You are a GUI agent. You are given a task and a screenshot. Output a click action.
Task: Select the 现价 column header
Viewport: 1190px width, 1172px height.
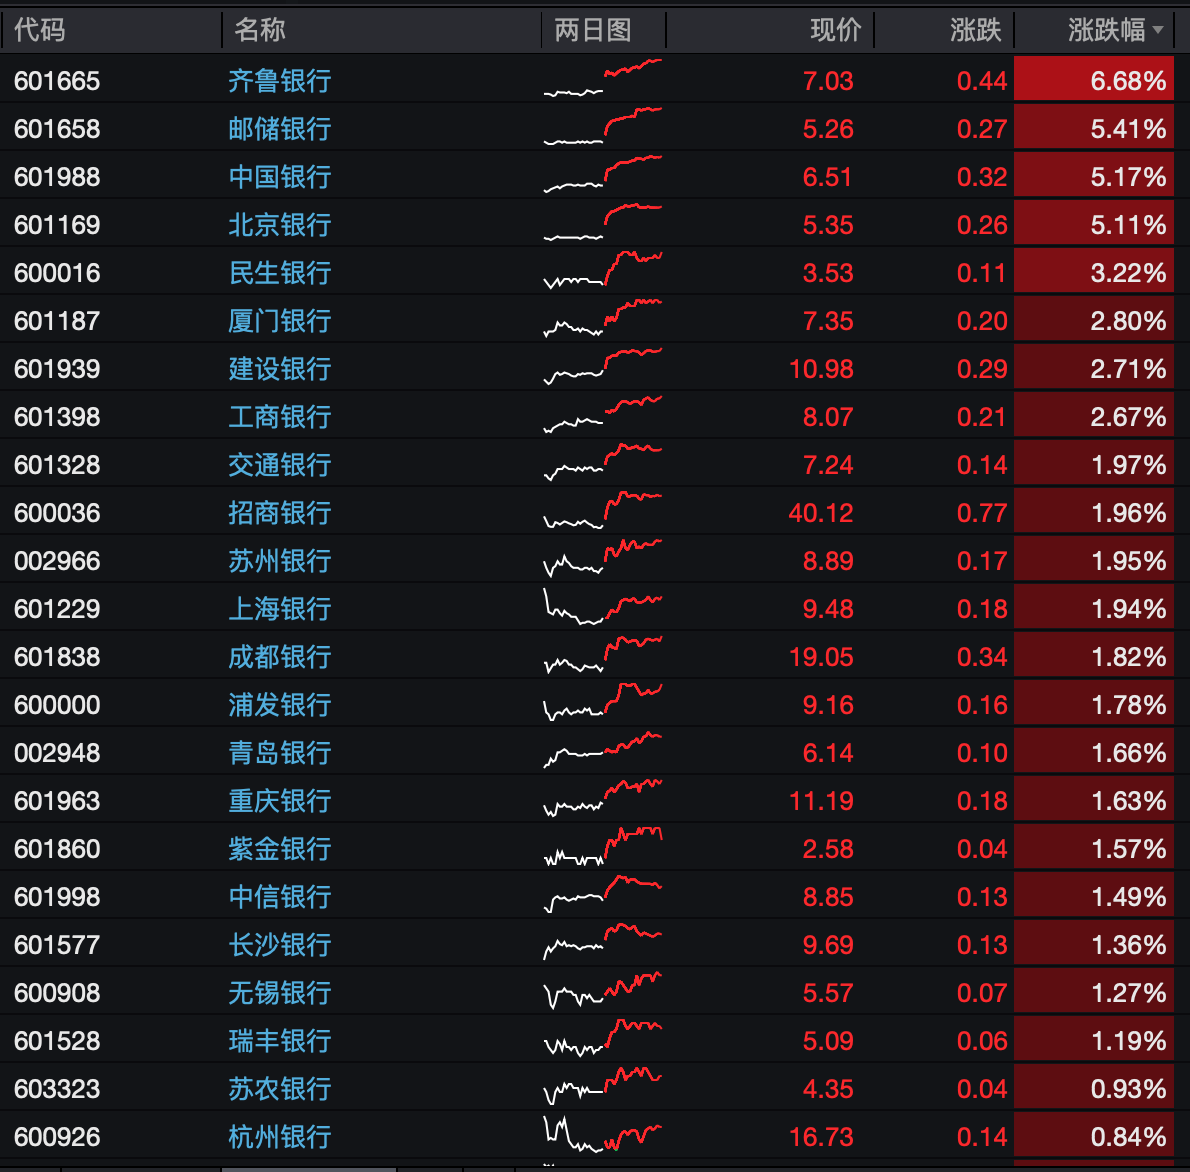coord(836,30)
